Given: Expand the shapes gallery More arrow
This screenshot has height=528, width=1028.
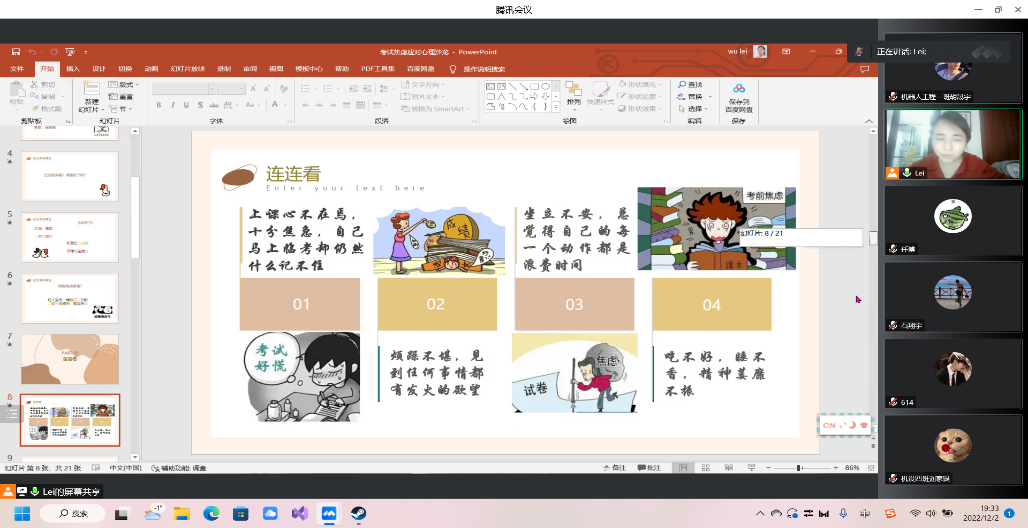Looking at the screenshot, I should [x=556, y=108].
